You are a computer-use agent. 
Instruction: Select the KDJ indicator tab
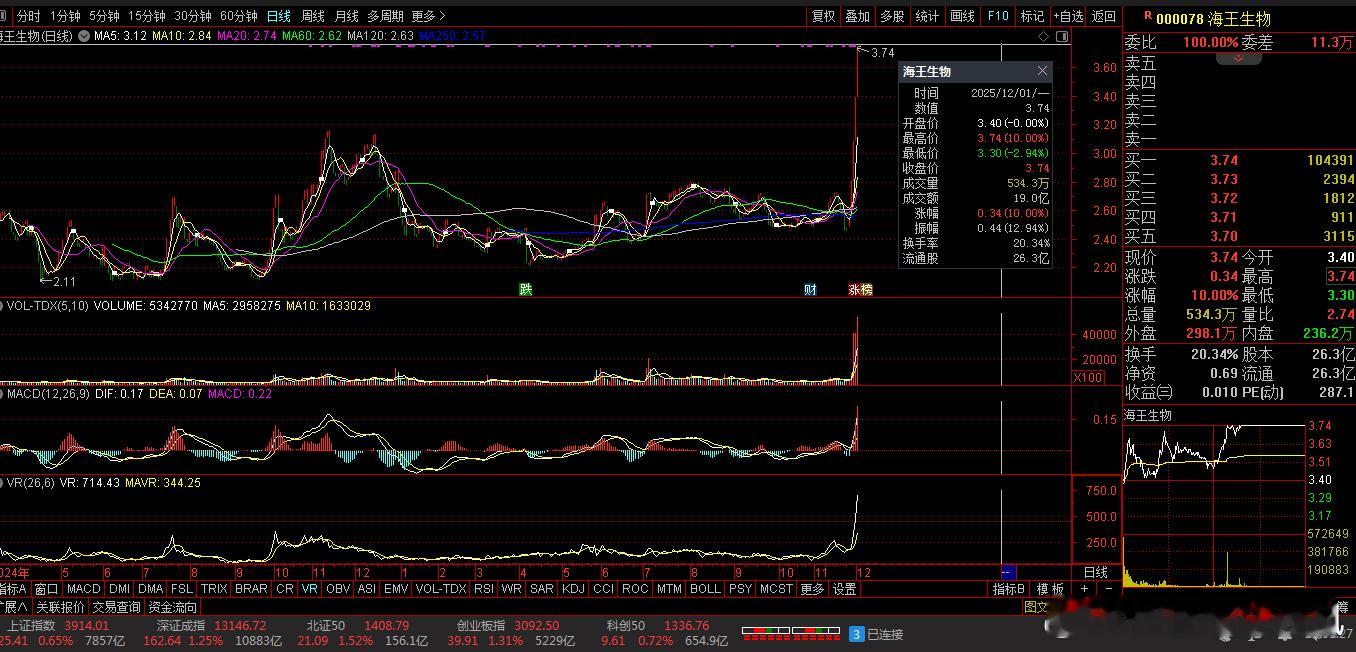point(573,589)
